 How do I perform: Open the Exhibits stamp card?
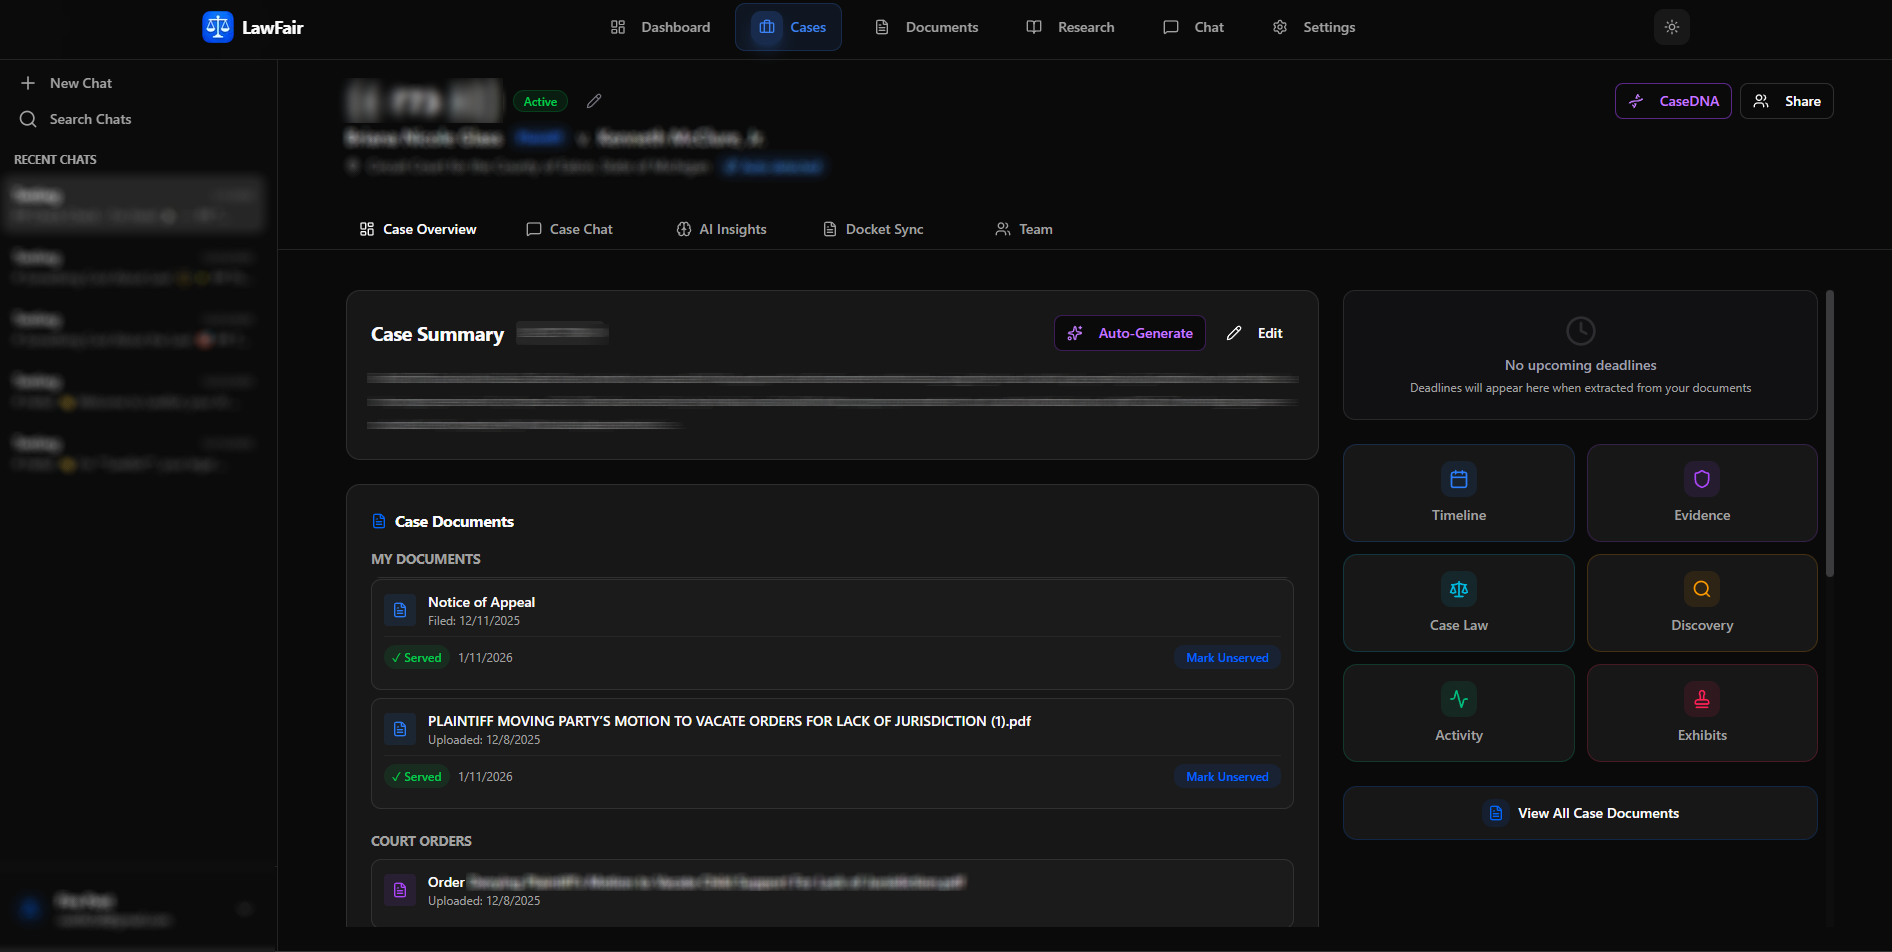[1702, 713]
